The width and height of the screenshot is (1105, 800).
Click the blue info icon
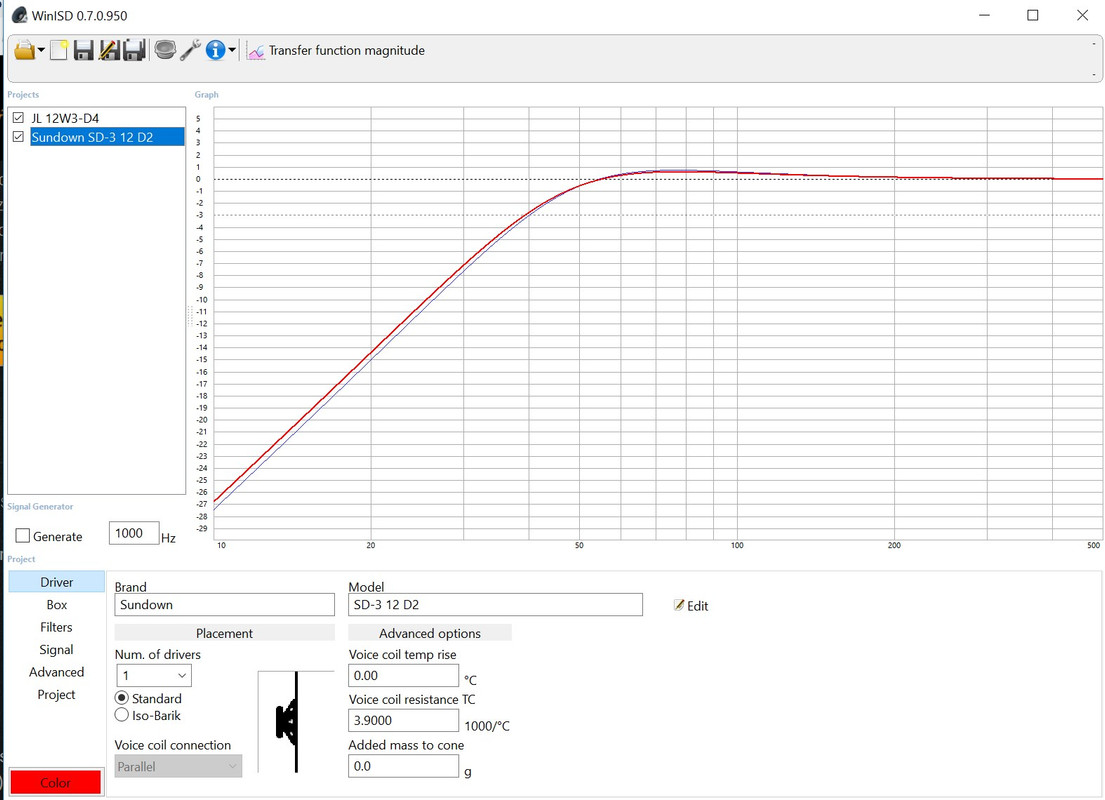216,50
